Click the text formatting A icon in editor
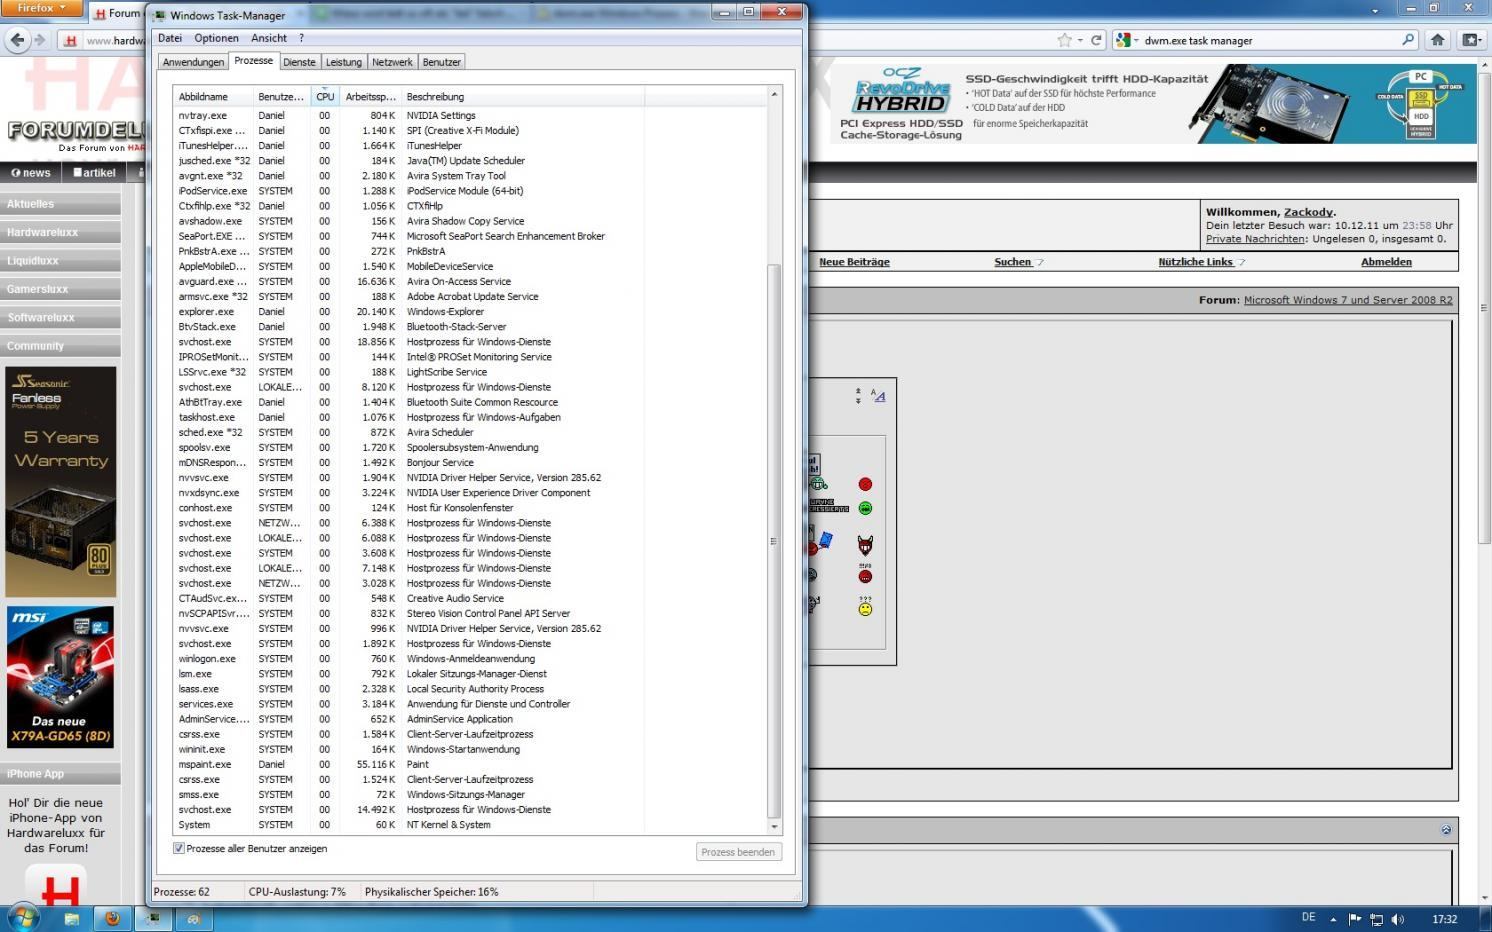 click(878, 396)
